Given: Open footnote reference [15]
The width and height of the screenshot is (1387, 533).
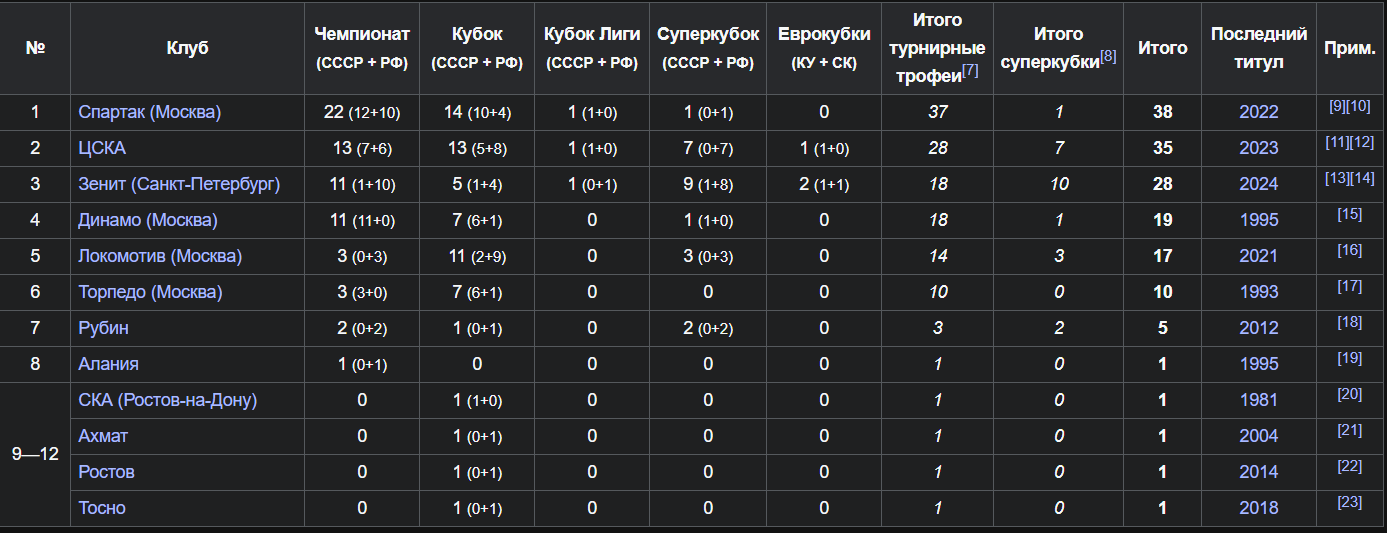Looking at the screenshot, I should [x=1350, y=214].
